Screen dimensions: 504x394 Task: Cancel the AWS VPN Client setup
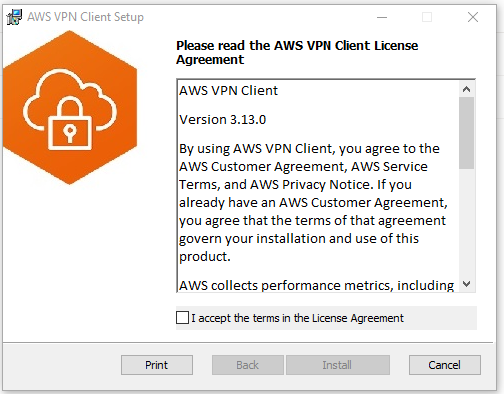click(x=445, y=365)
